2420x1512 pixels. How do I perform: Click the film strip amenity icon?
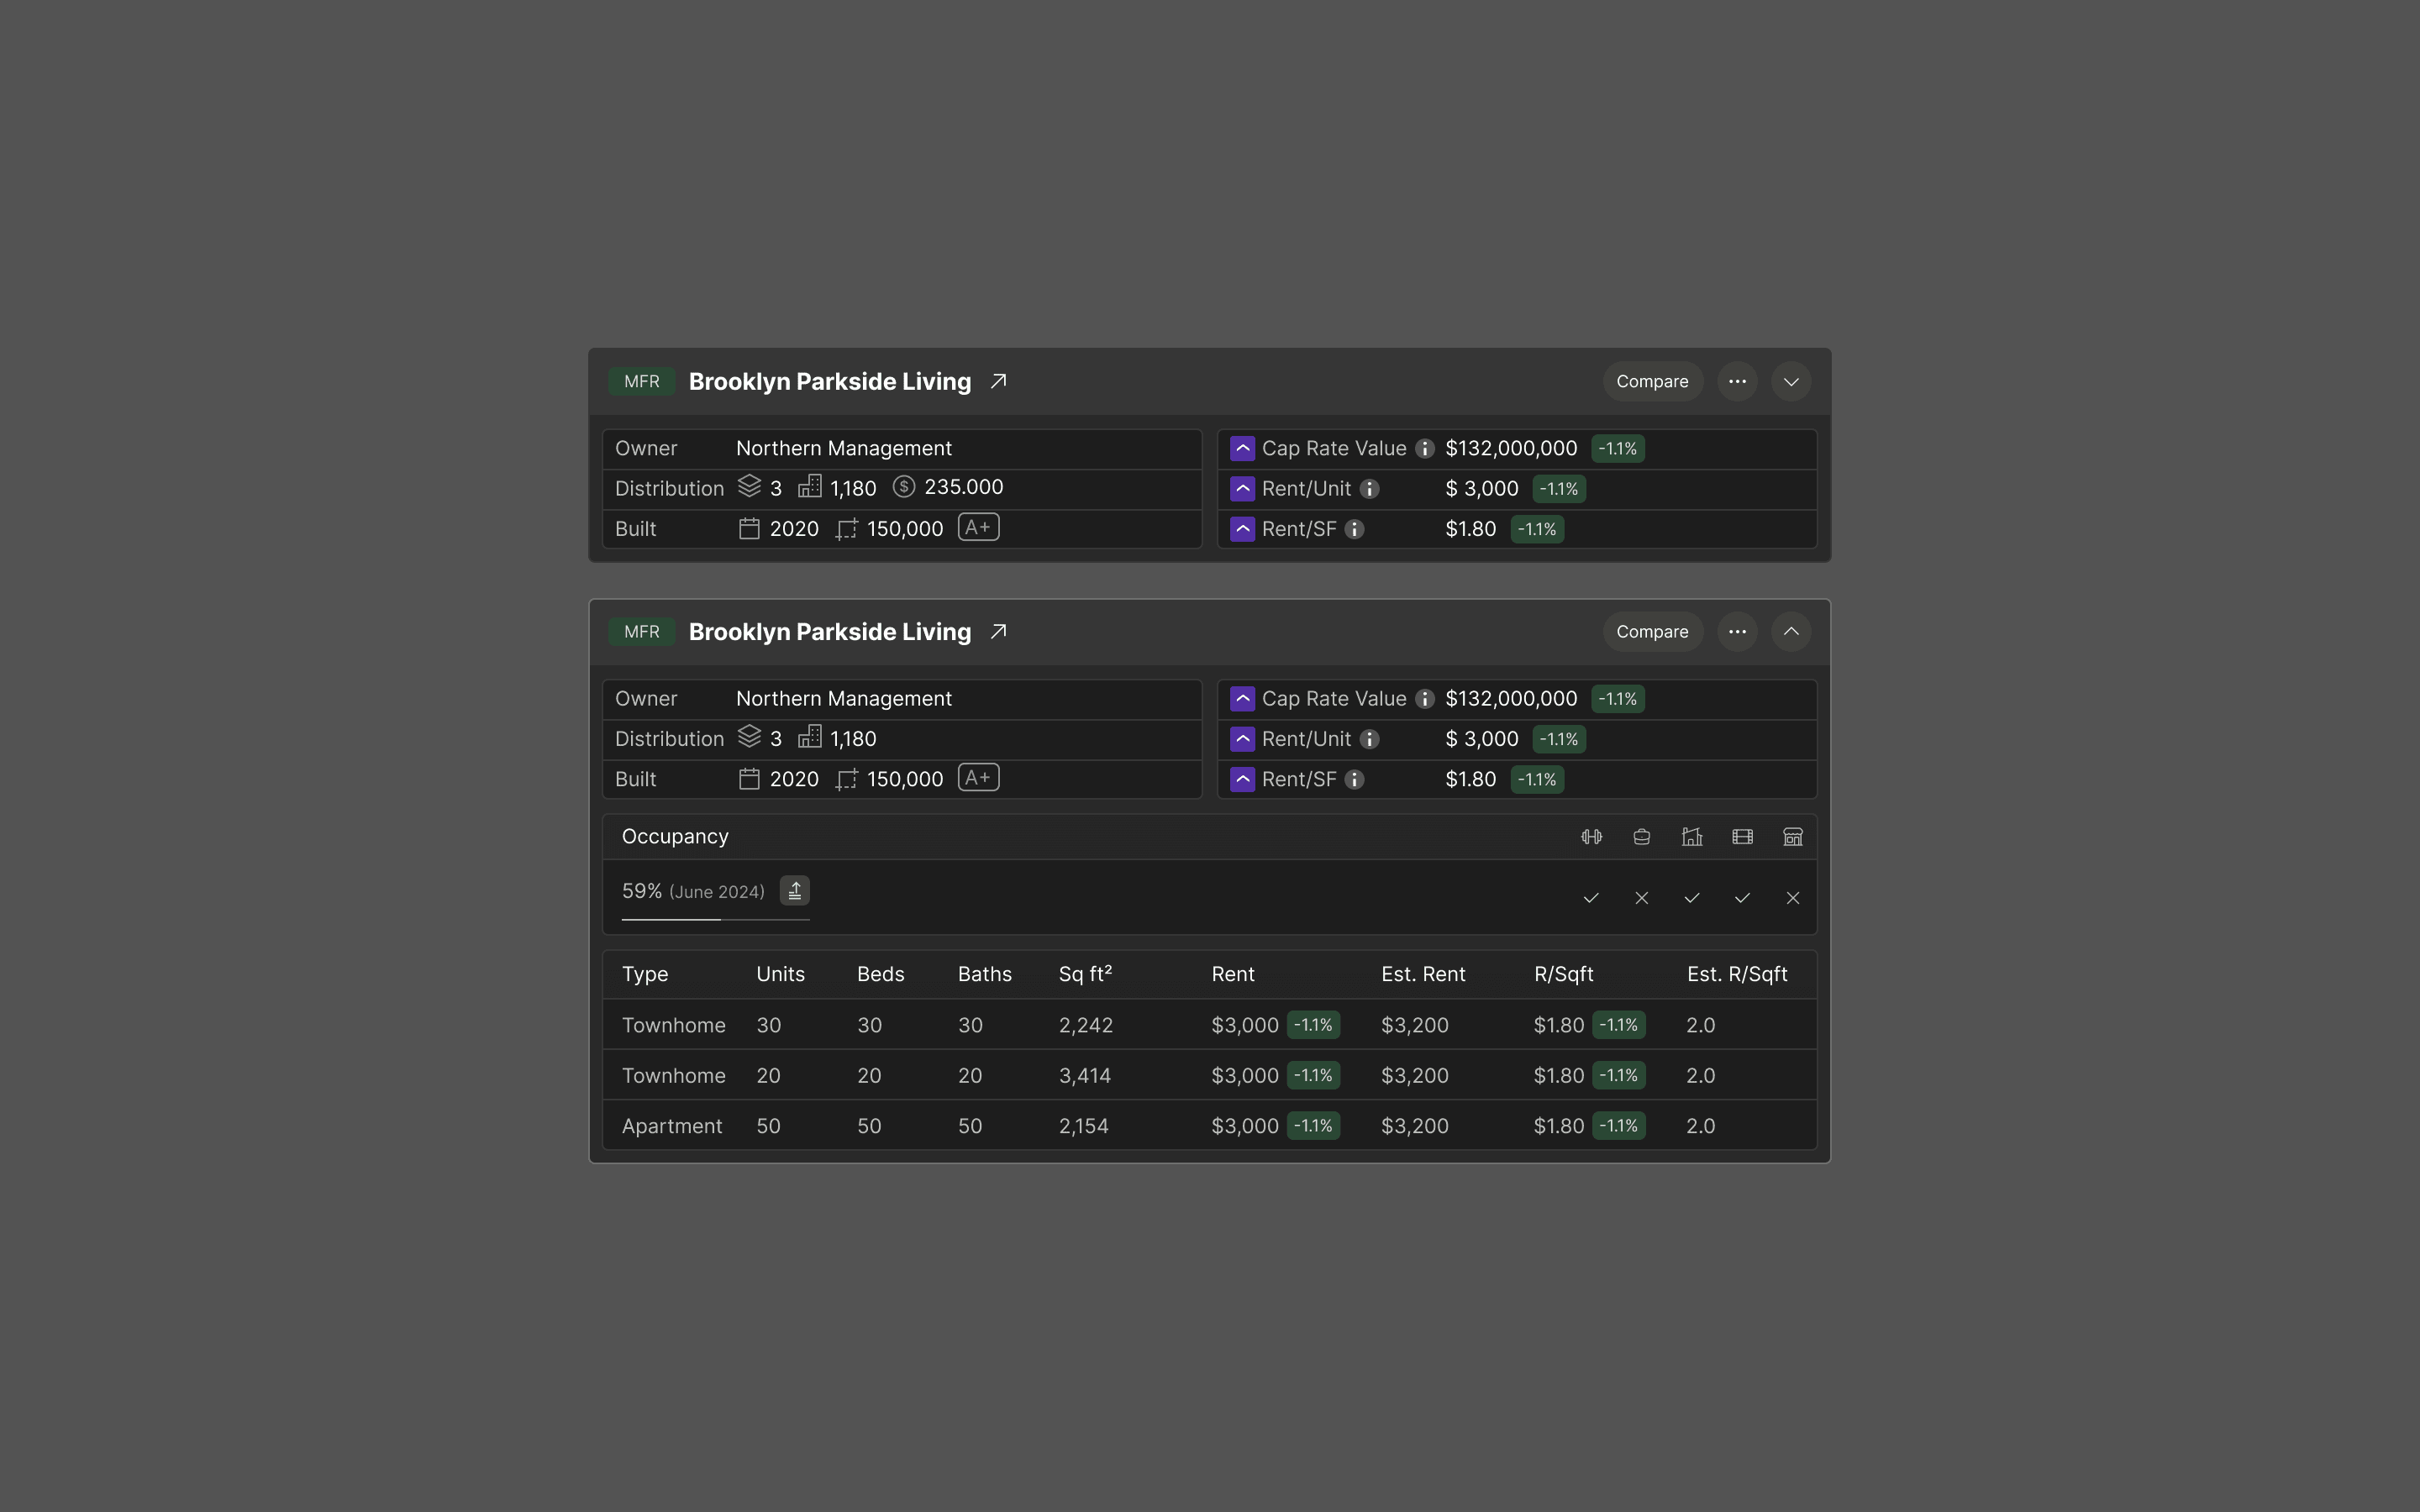[x=1742, y=837]
